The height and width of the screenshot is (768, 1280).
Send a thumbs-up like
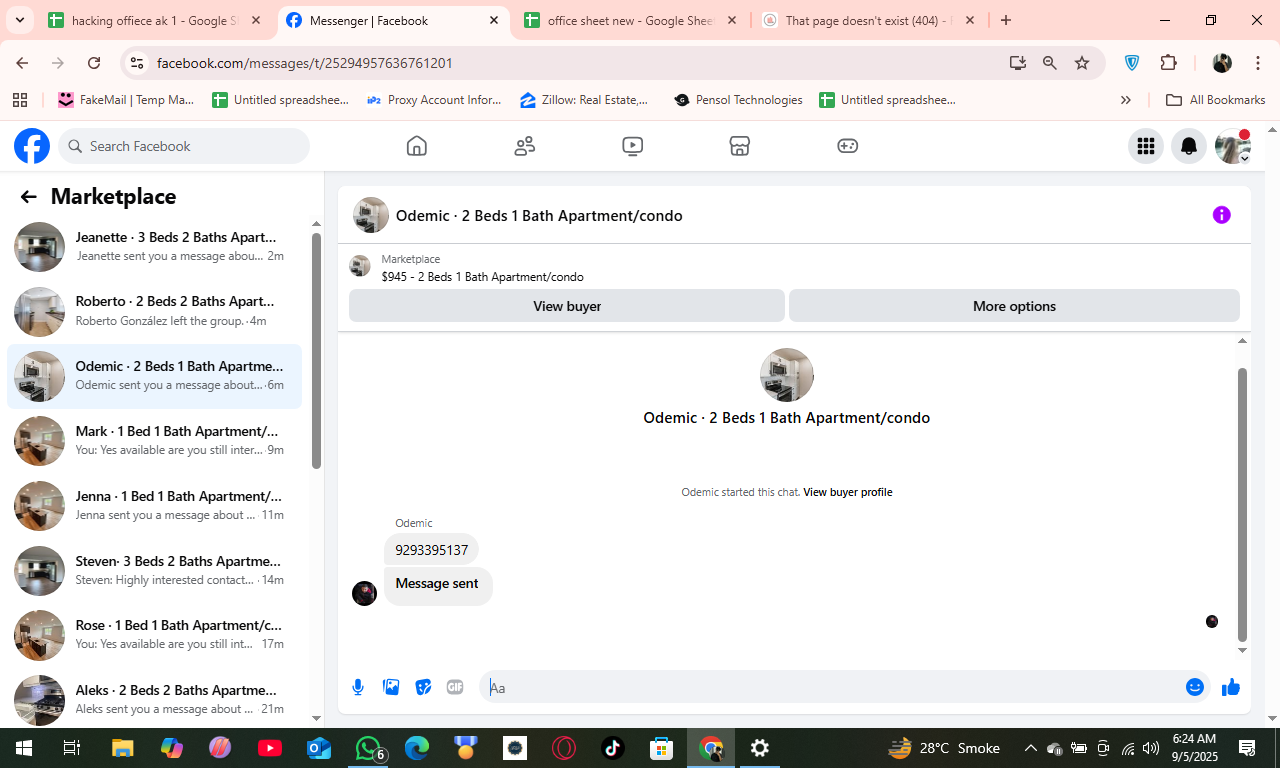1230,687
